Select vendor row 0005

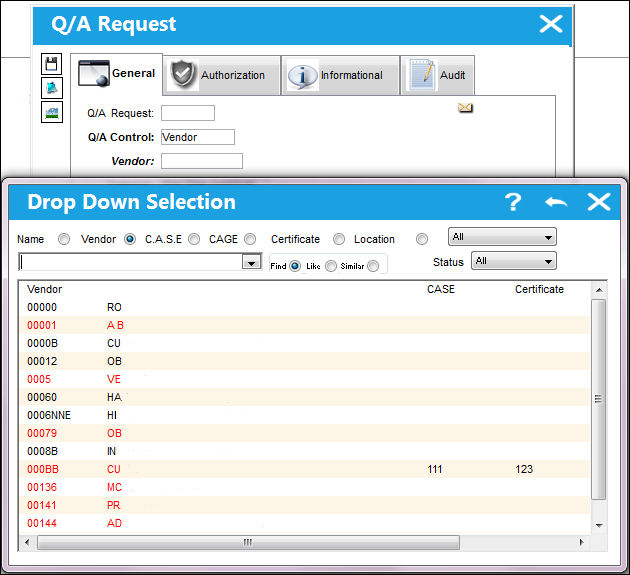tap(305, 379)
